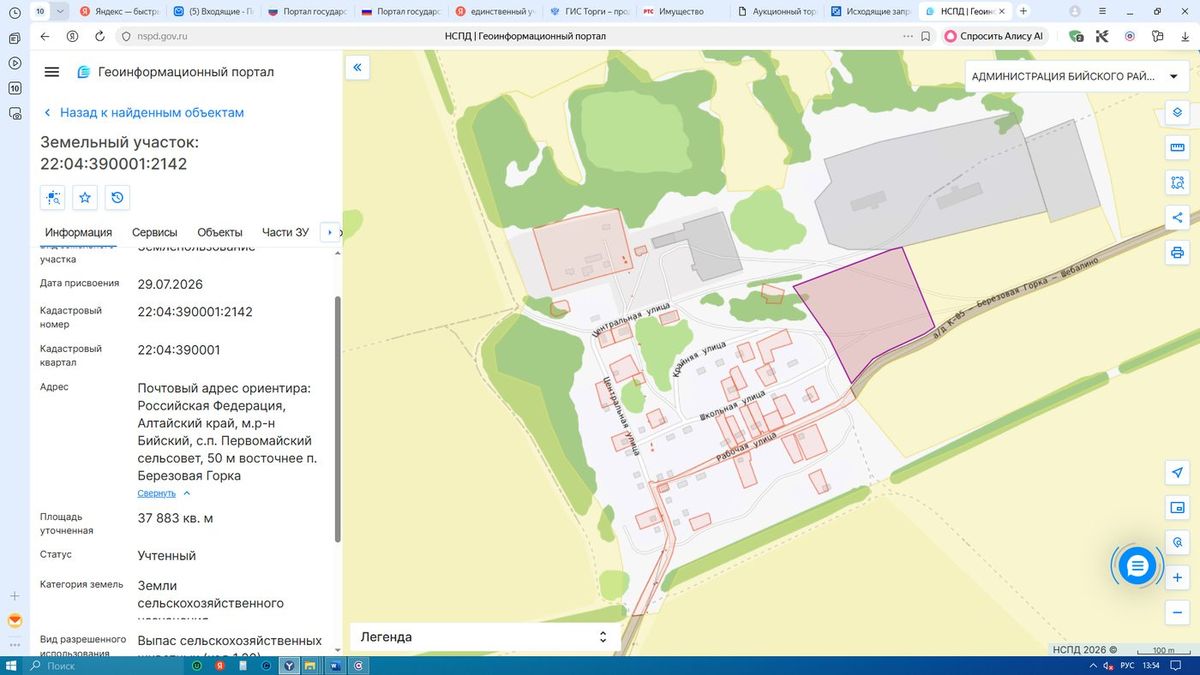The image size is (1200, 675).
Task: Go back with browser back arrow
Action: click(x=45, y=36)
